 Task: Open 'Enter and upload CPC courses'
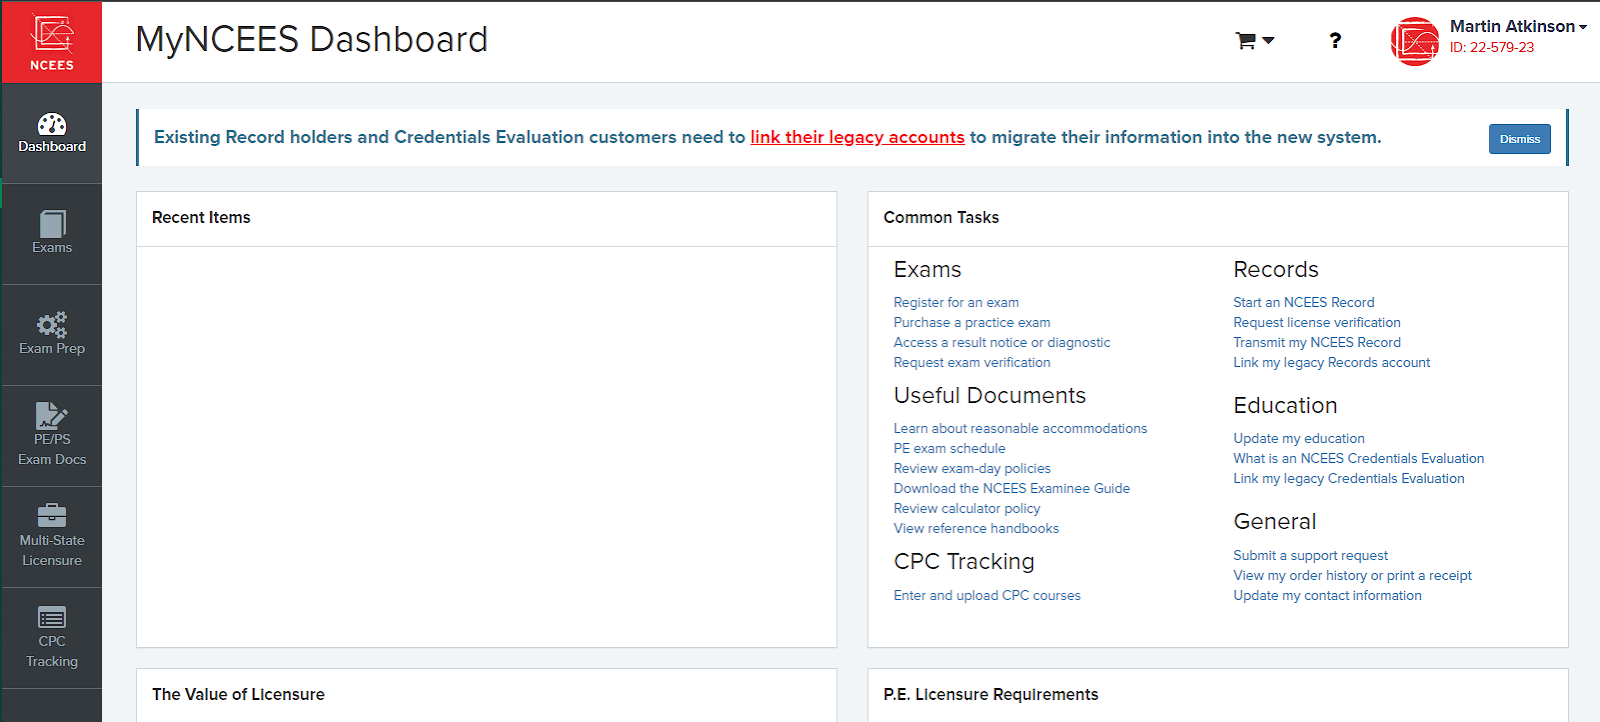click(x=987, y=595)
